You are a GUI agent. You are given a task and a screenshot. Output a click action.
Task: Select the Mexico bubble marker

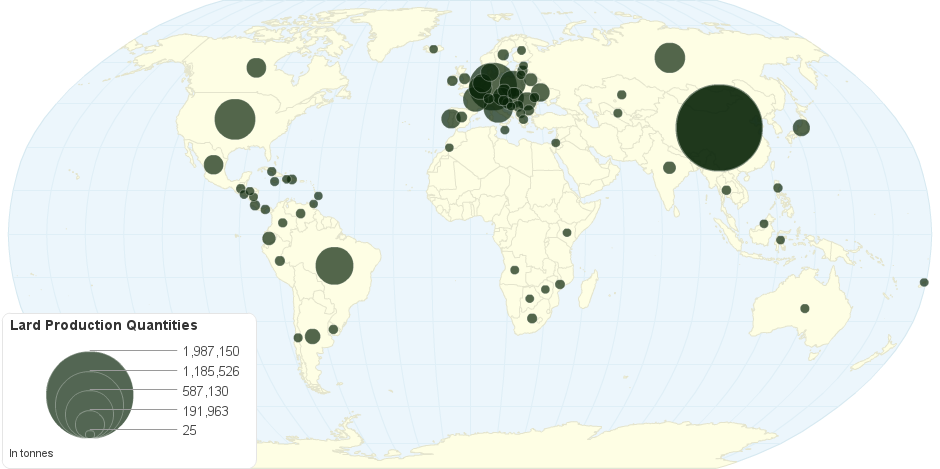[213, 165]
